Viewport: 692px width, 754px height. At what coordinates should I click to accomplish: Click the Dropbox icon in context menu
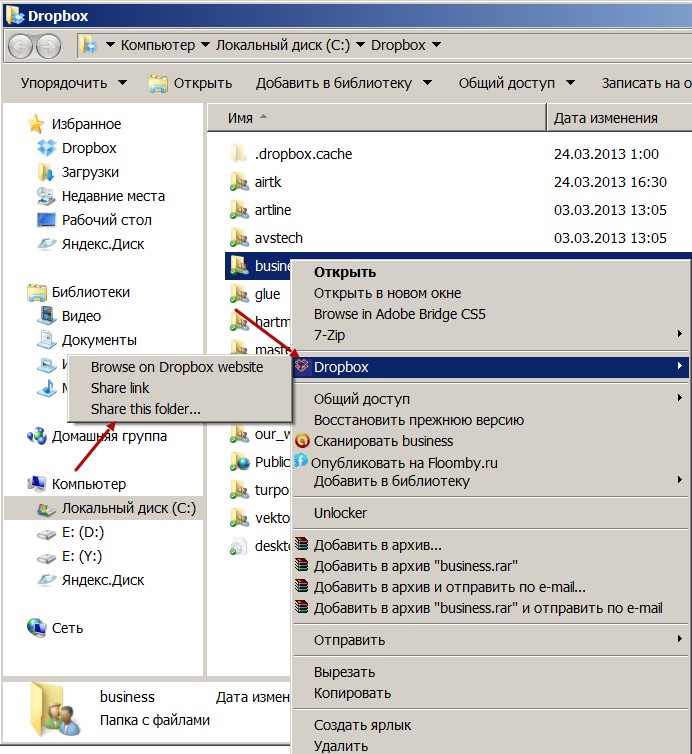(x=302, y=365)
